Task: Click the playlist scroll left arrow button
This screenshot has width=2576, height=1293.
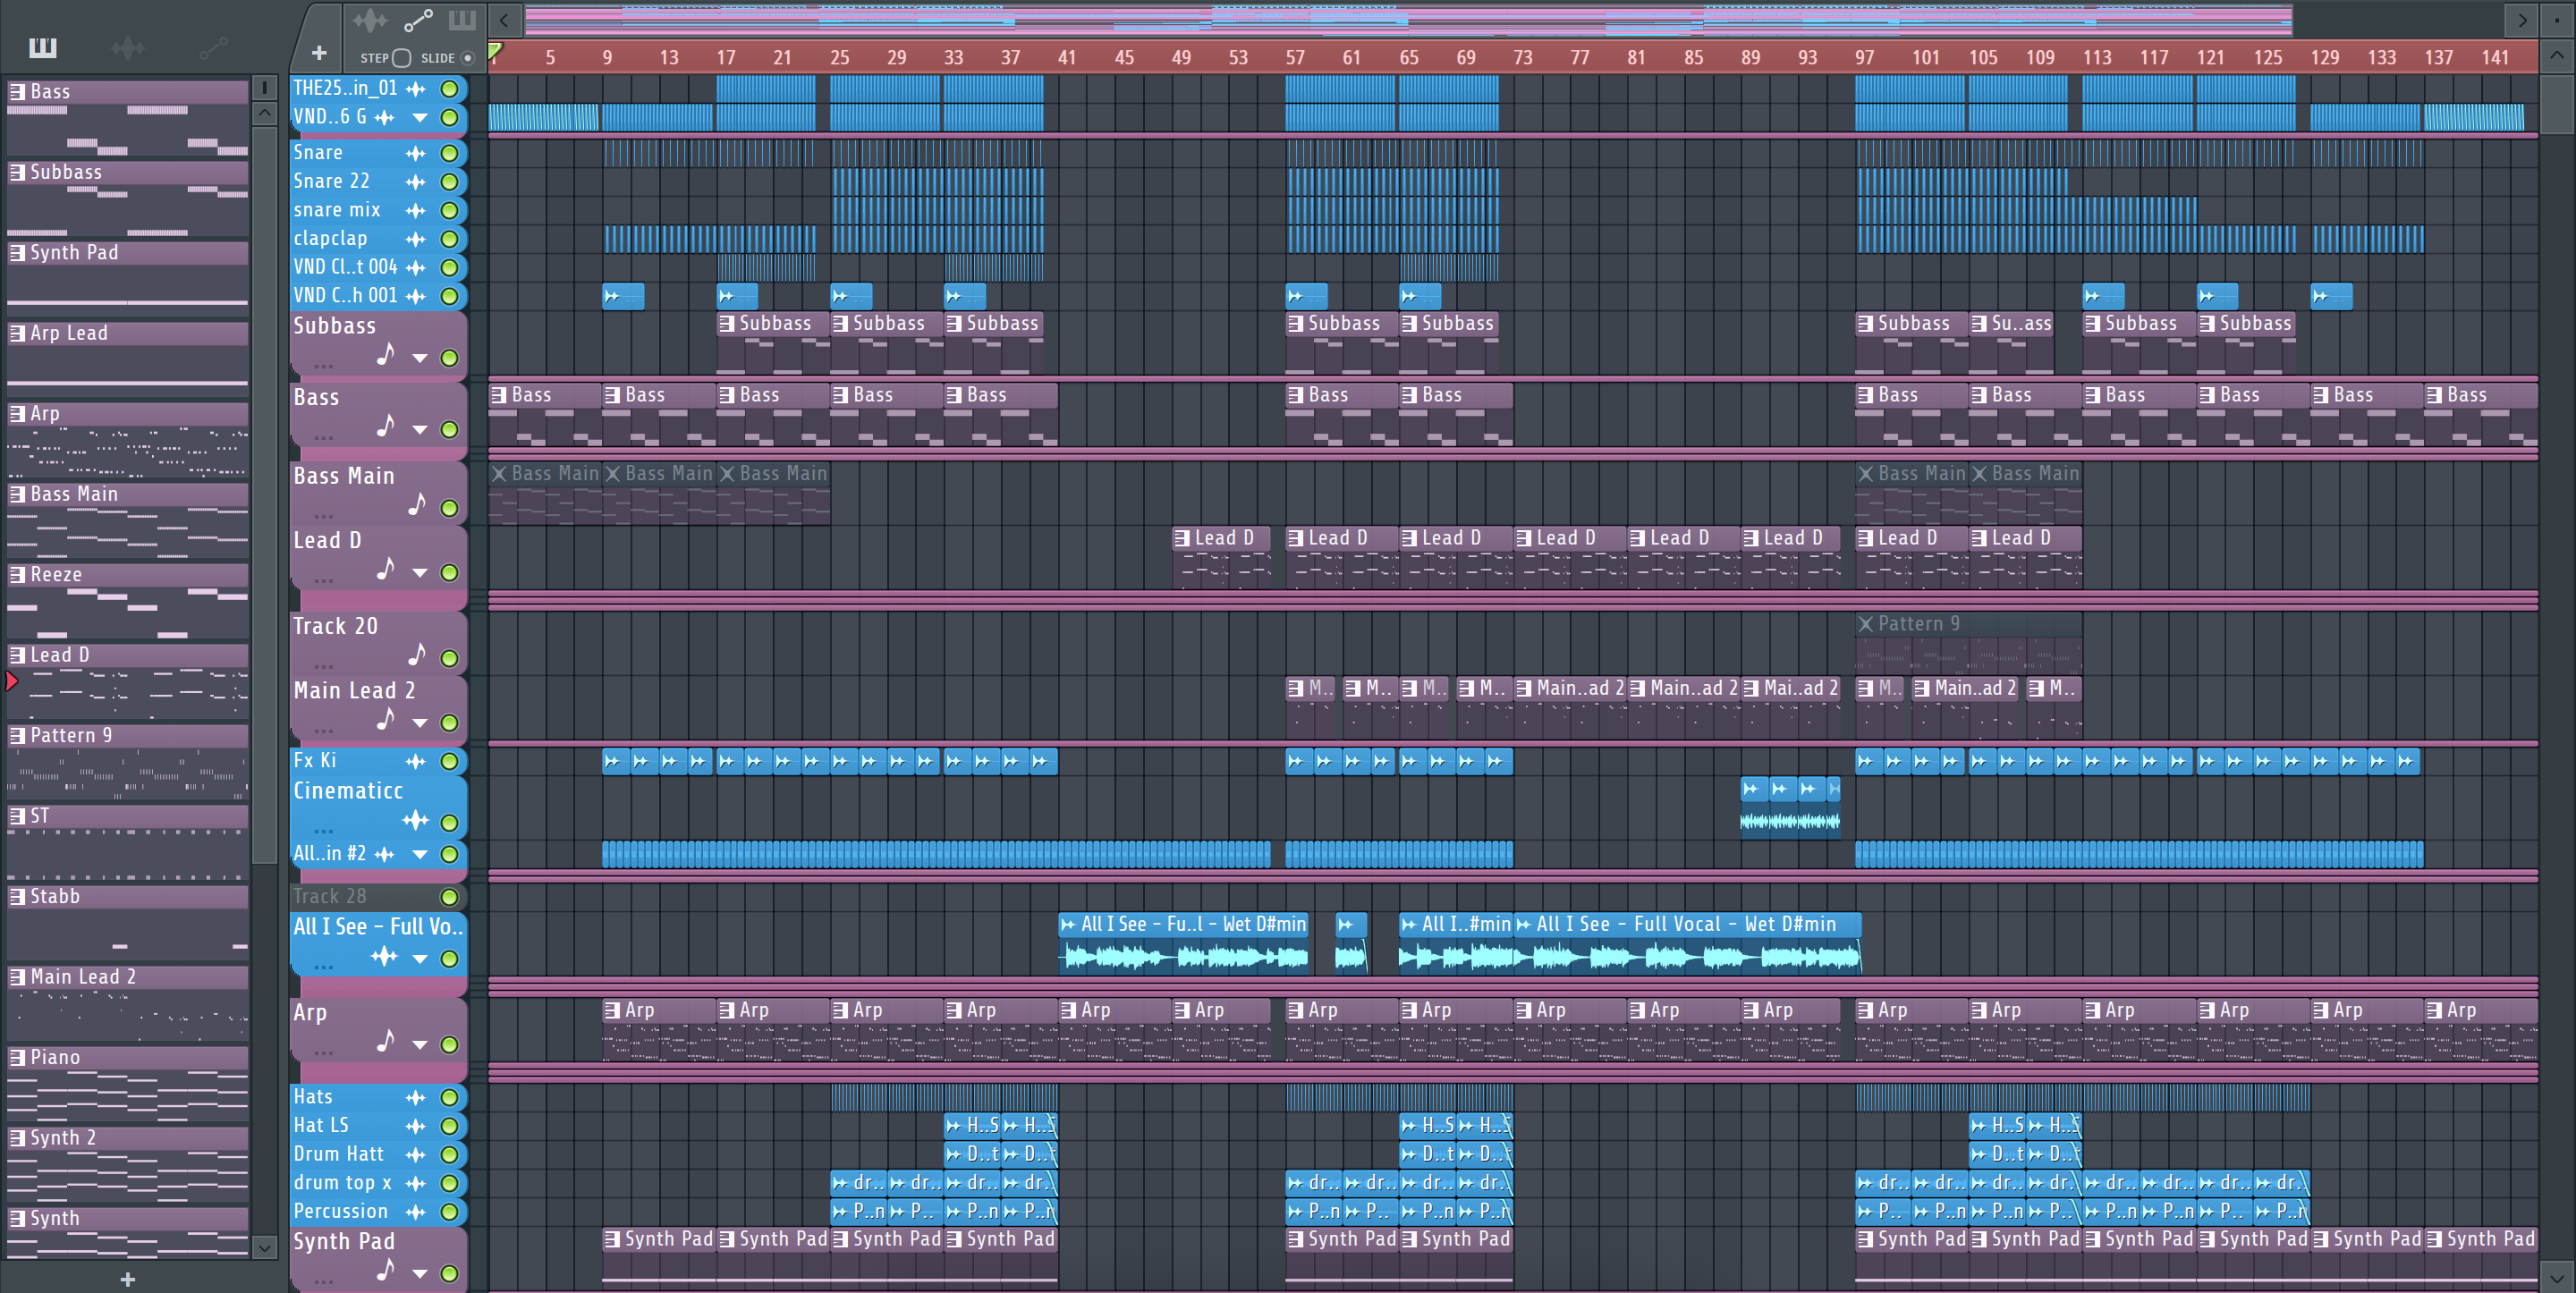Action: 504,20
